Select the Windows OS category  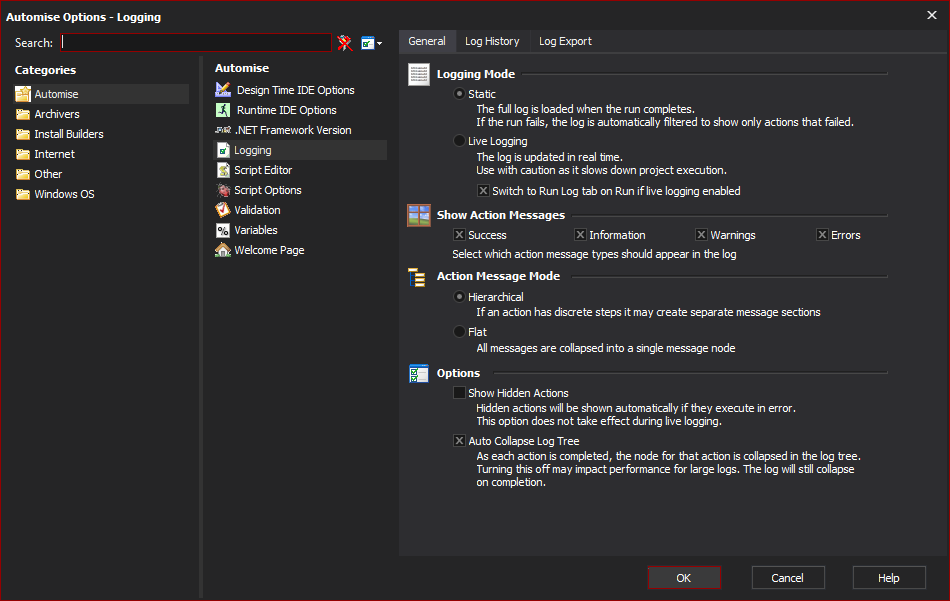pyautogui.click(x=64, y=194)
